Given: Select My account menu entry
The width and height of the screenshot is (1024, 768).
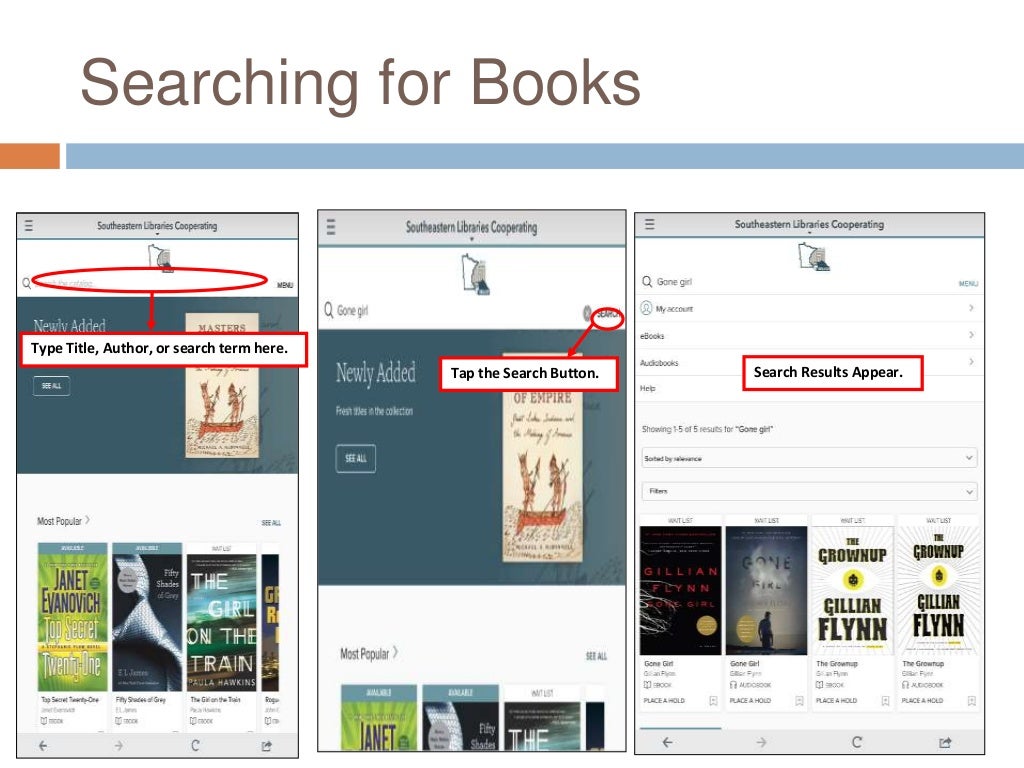Looking at the screenshot, I should 674,309.
